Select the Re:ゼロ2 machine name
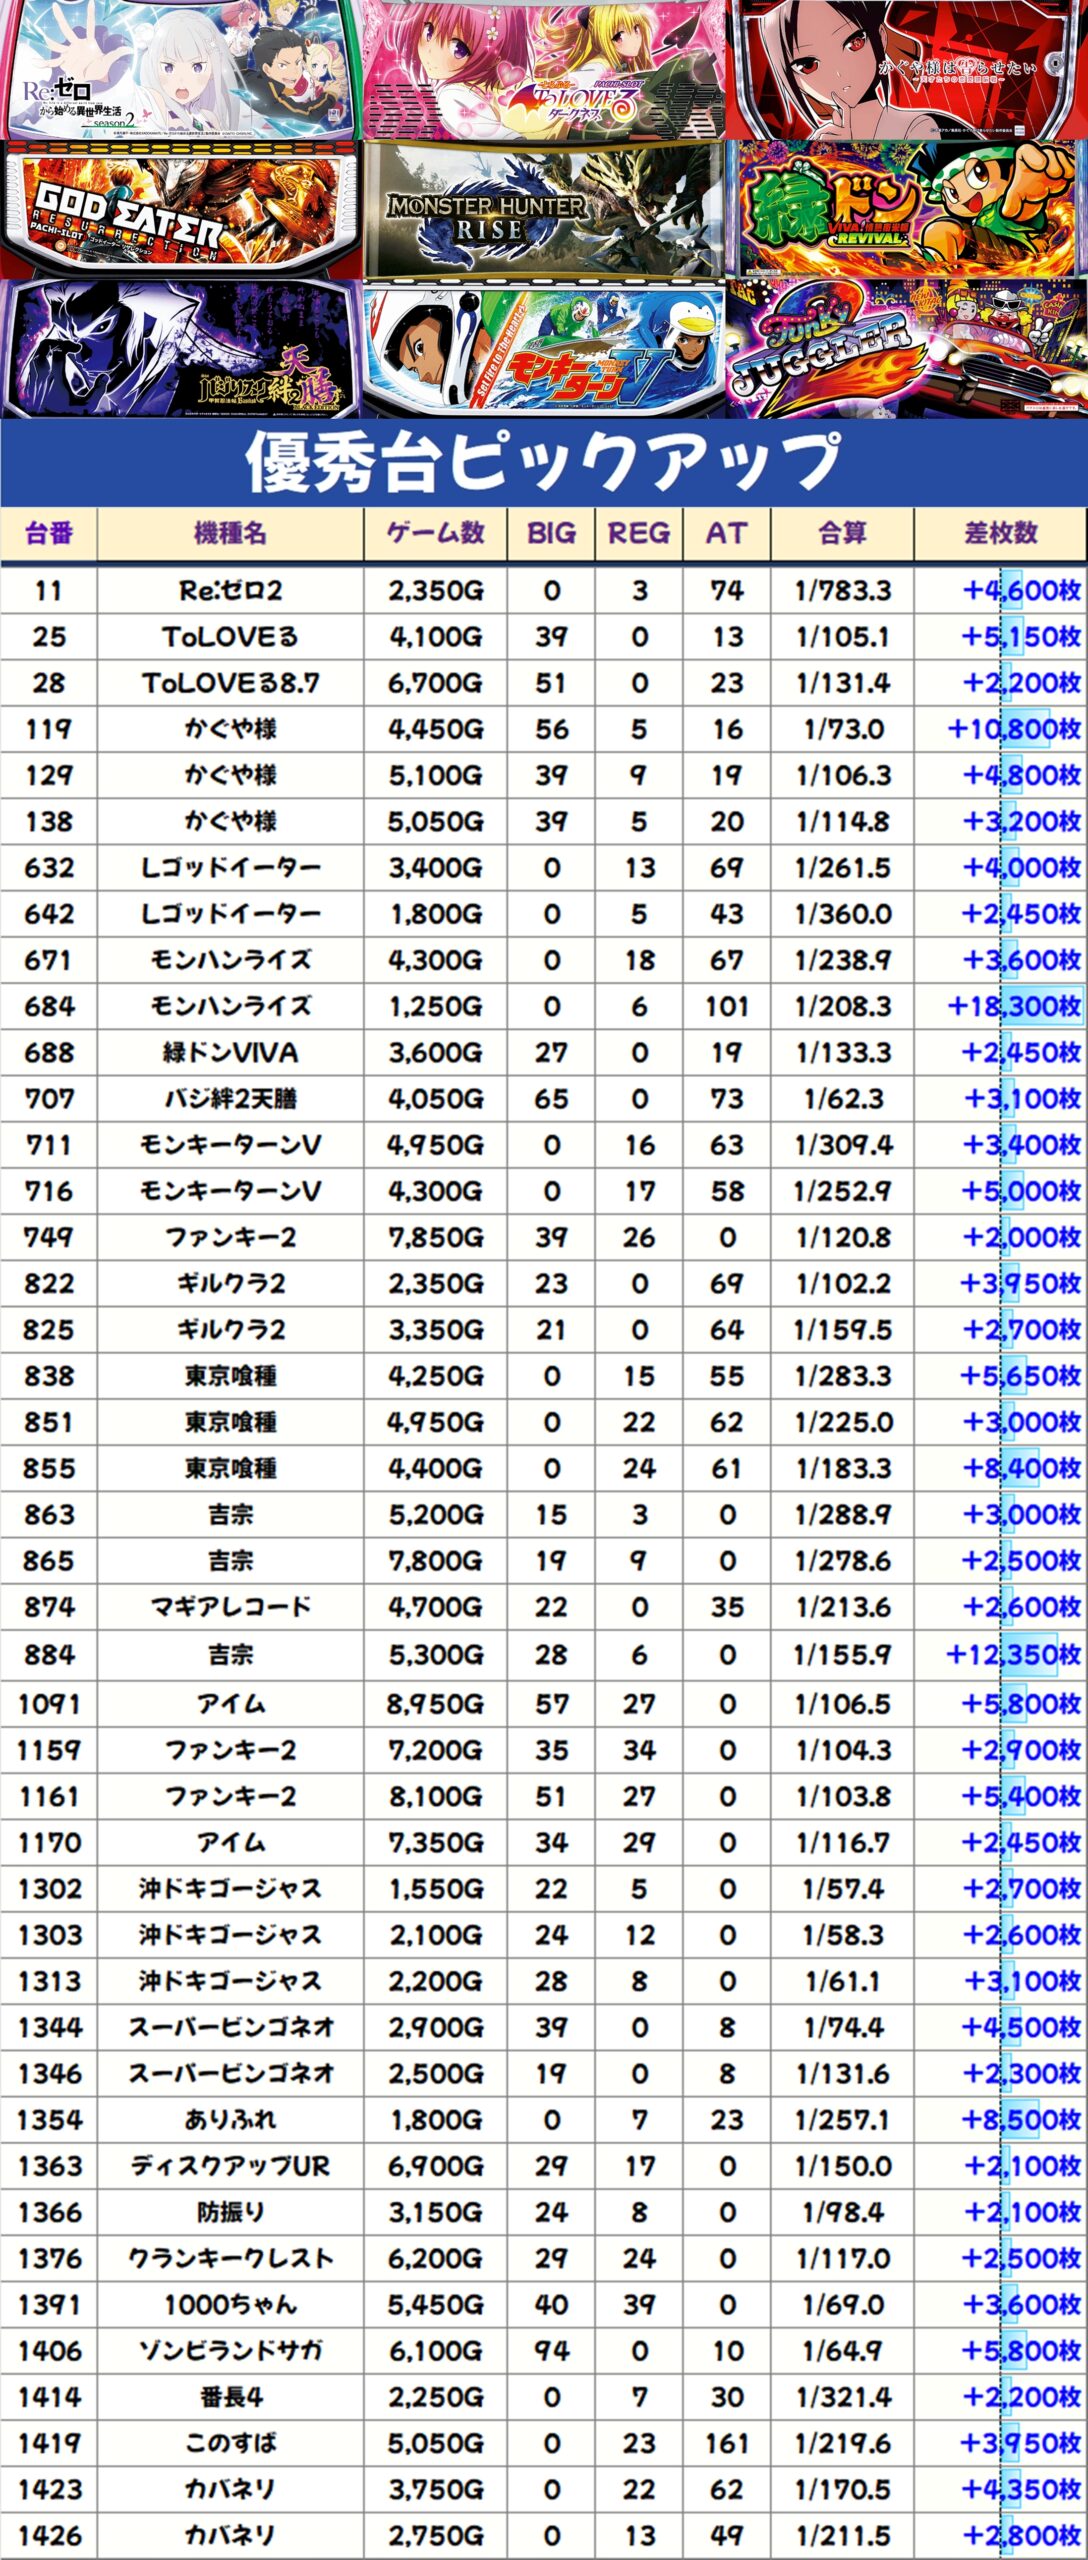Screen dimensions: 1088x2560 230,591
